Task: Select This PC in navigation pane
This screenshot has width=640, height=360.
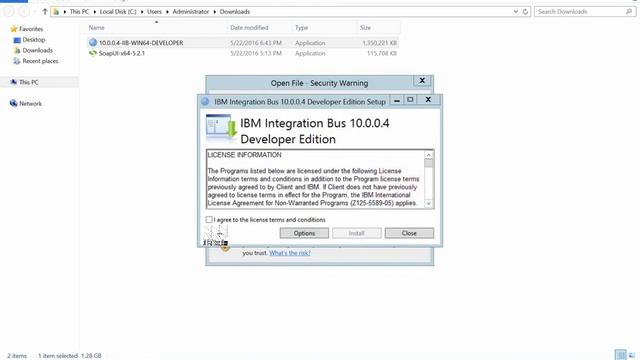Action: click(29, 82)
